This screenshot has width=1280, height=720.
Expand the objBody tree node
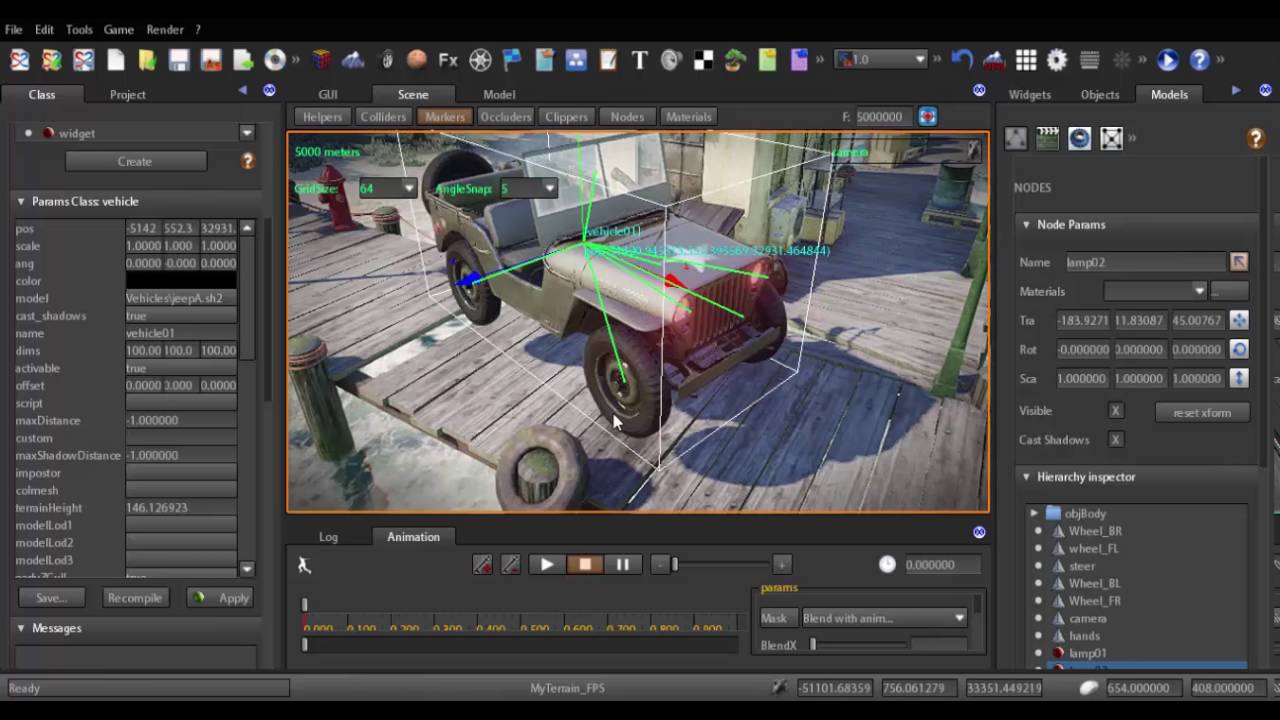point(1034,514)
